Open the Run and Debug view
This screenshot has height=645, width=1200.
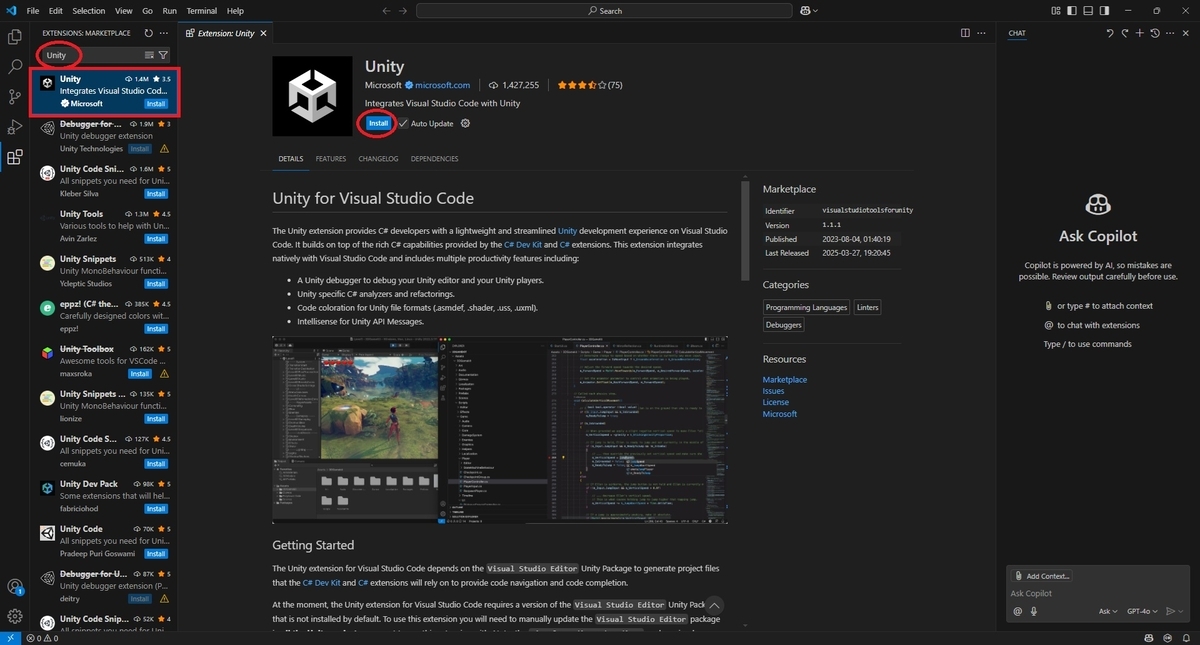point(15,127)
